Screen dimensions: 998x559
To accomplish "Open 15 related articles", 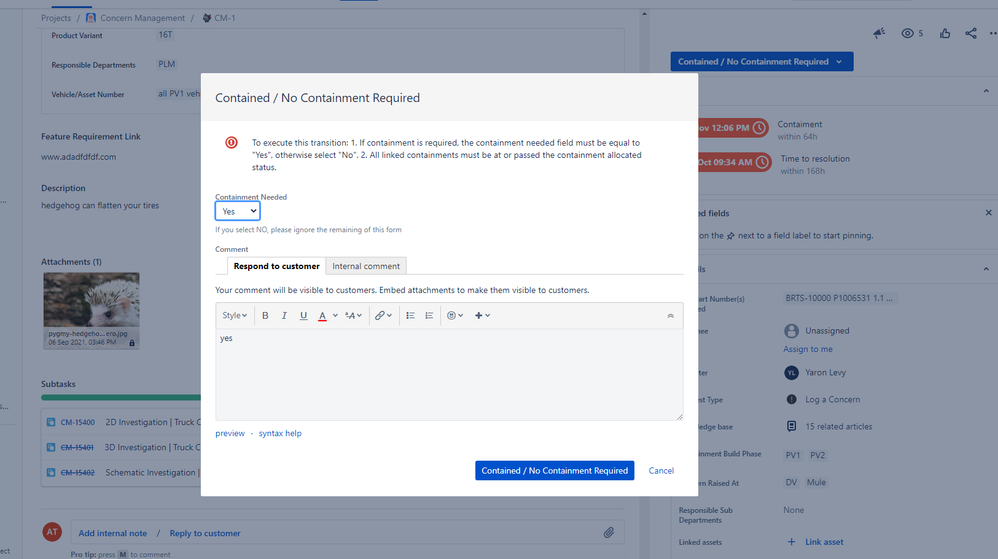I will (x=838, y=427).
